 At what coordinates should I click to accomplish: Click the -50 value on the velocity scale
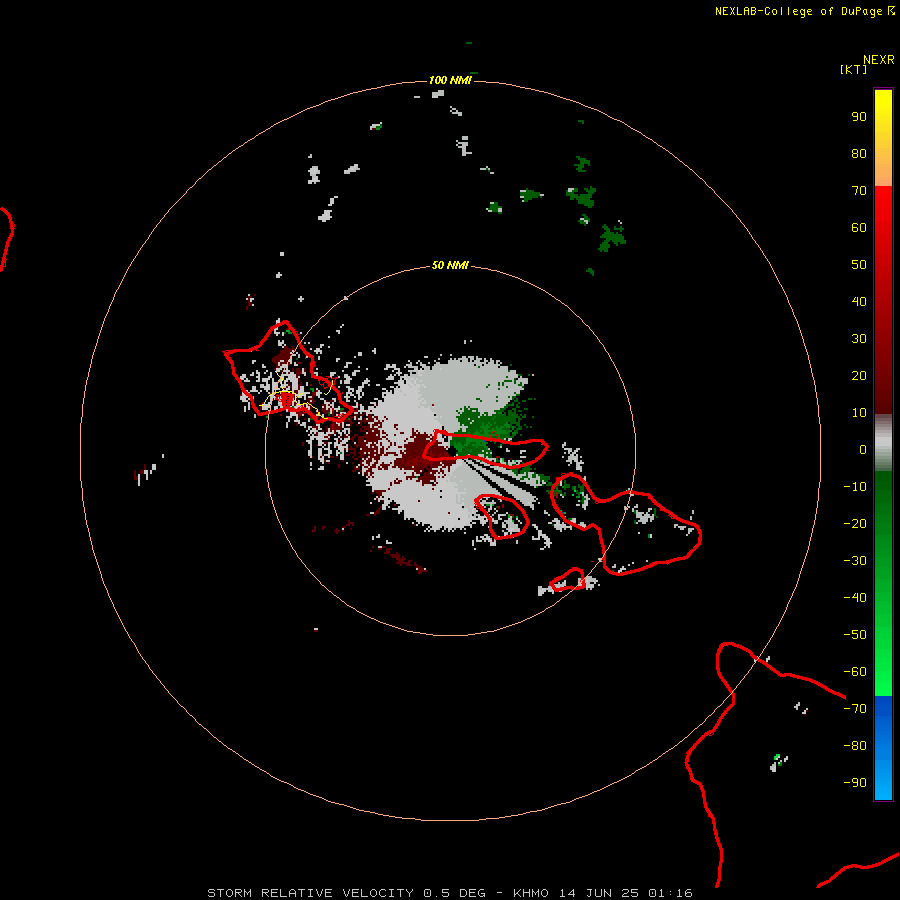(x=855, y=635)
